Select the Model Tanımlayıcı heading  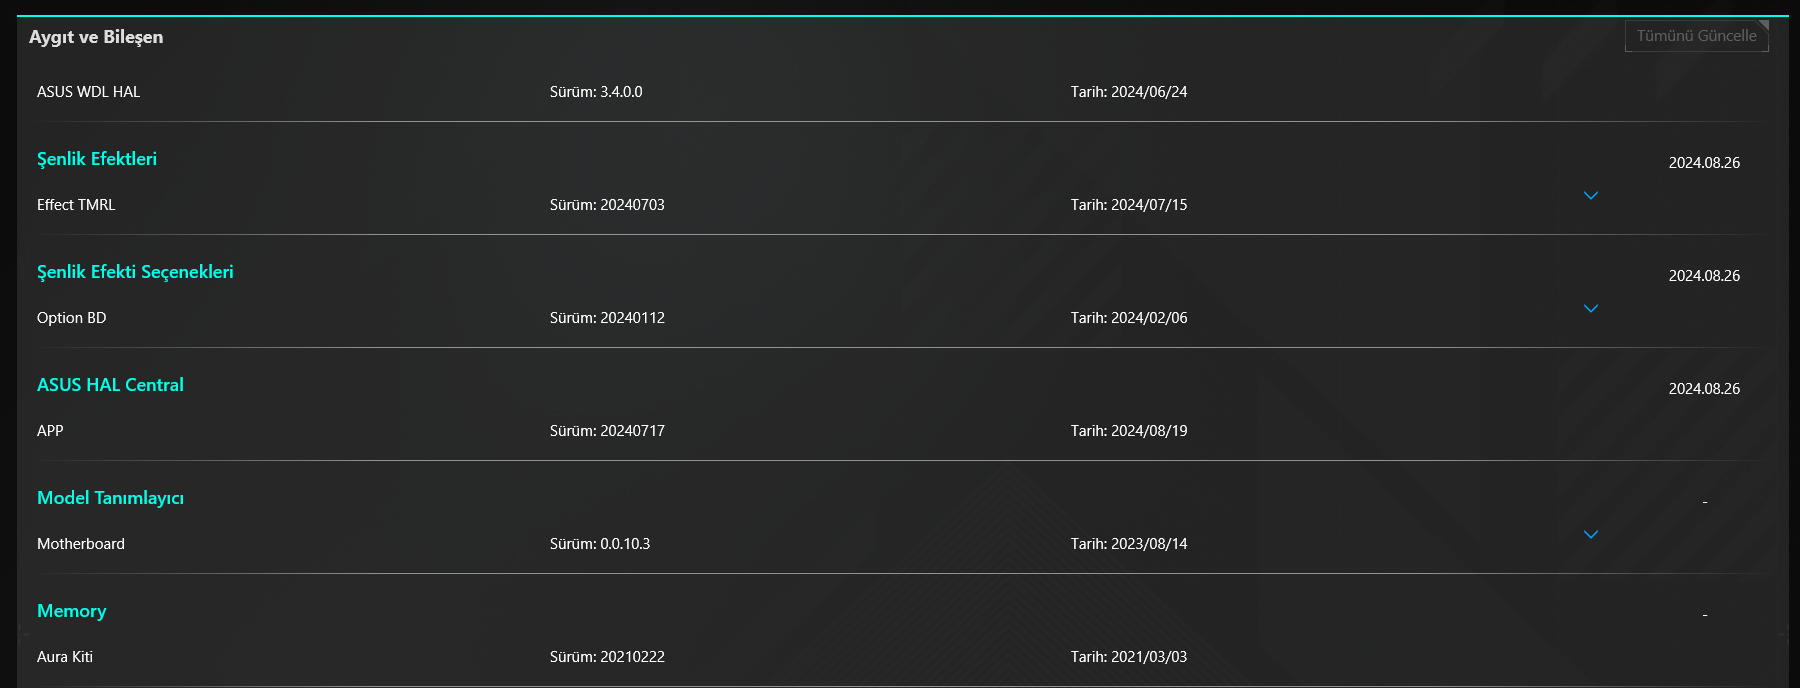(x=110, y=498)
